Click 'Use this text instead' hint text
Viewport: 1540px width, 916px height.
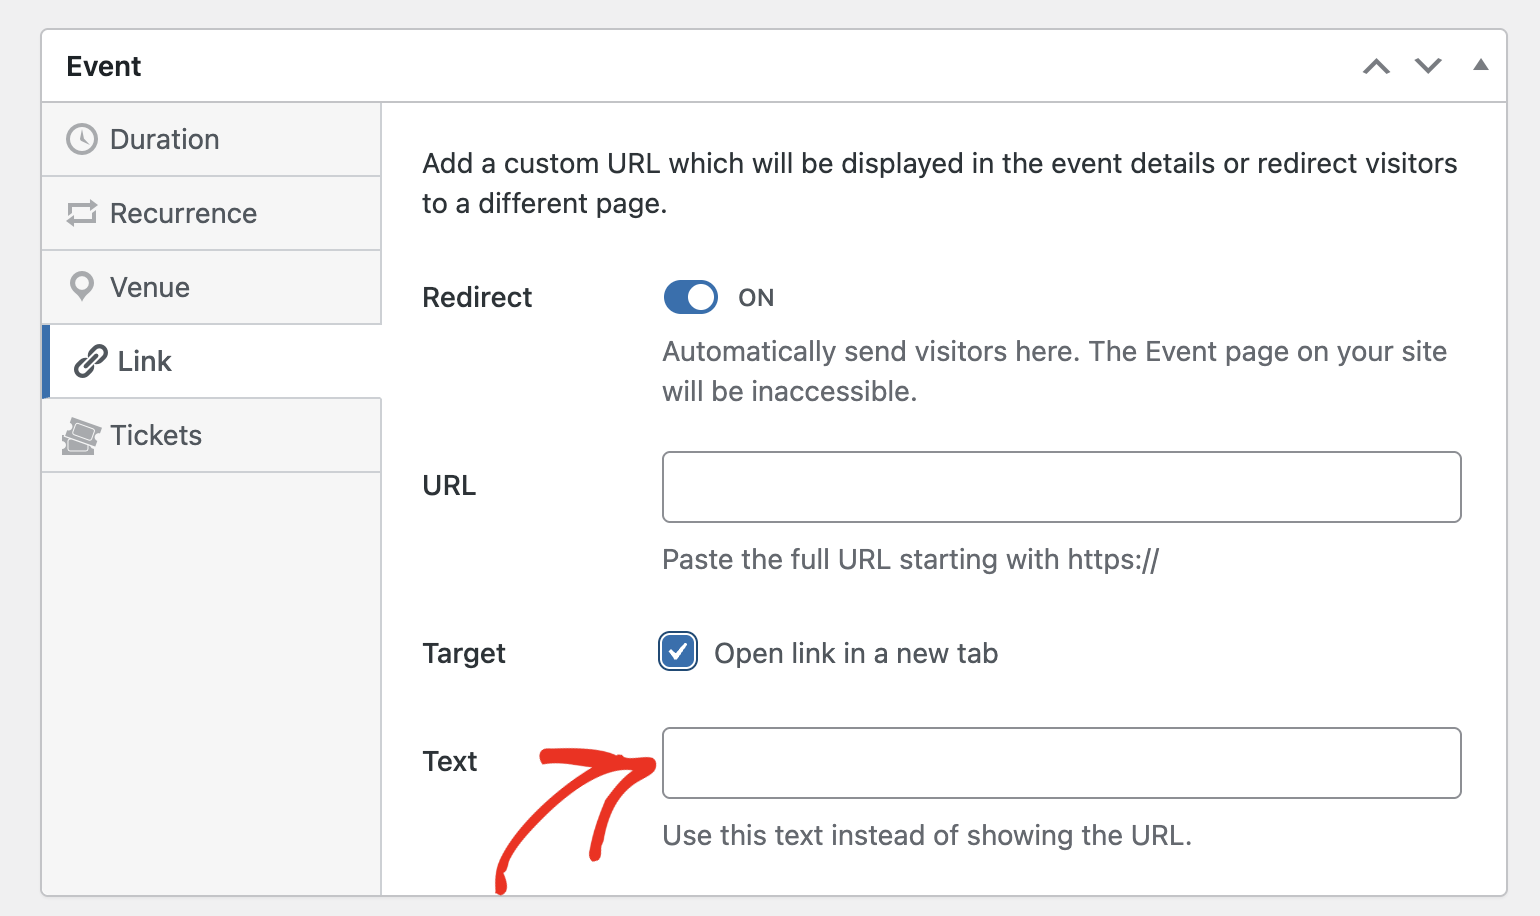(927, 835)
